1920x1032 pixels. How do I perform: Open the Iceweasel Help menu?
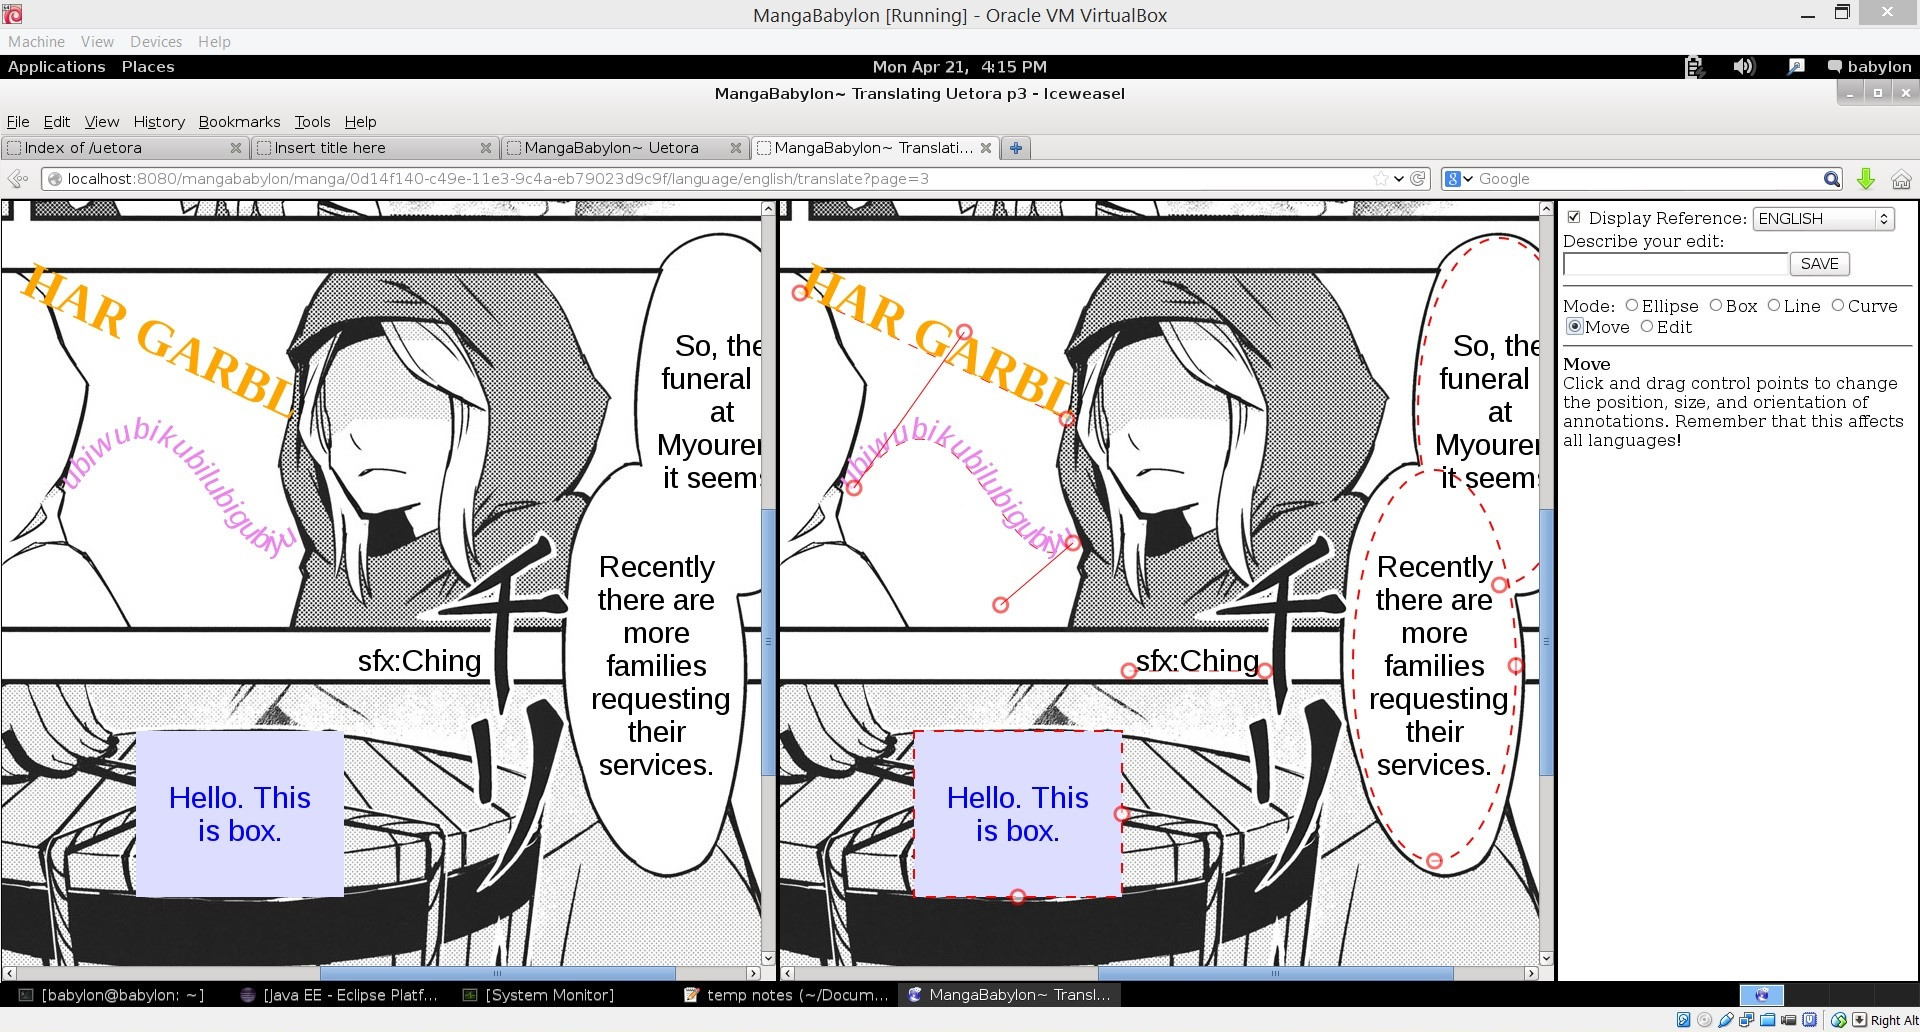360,121
